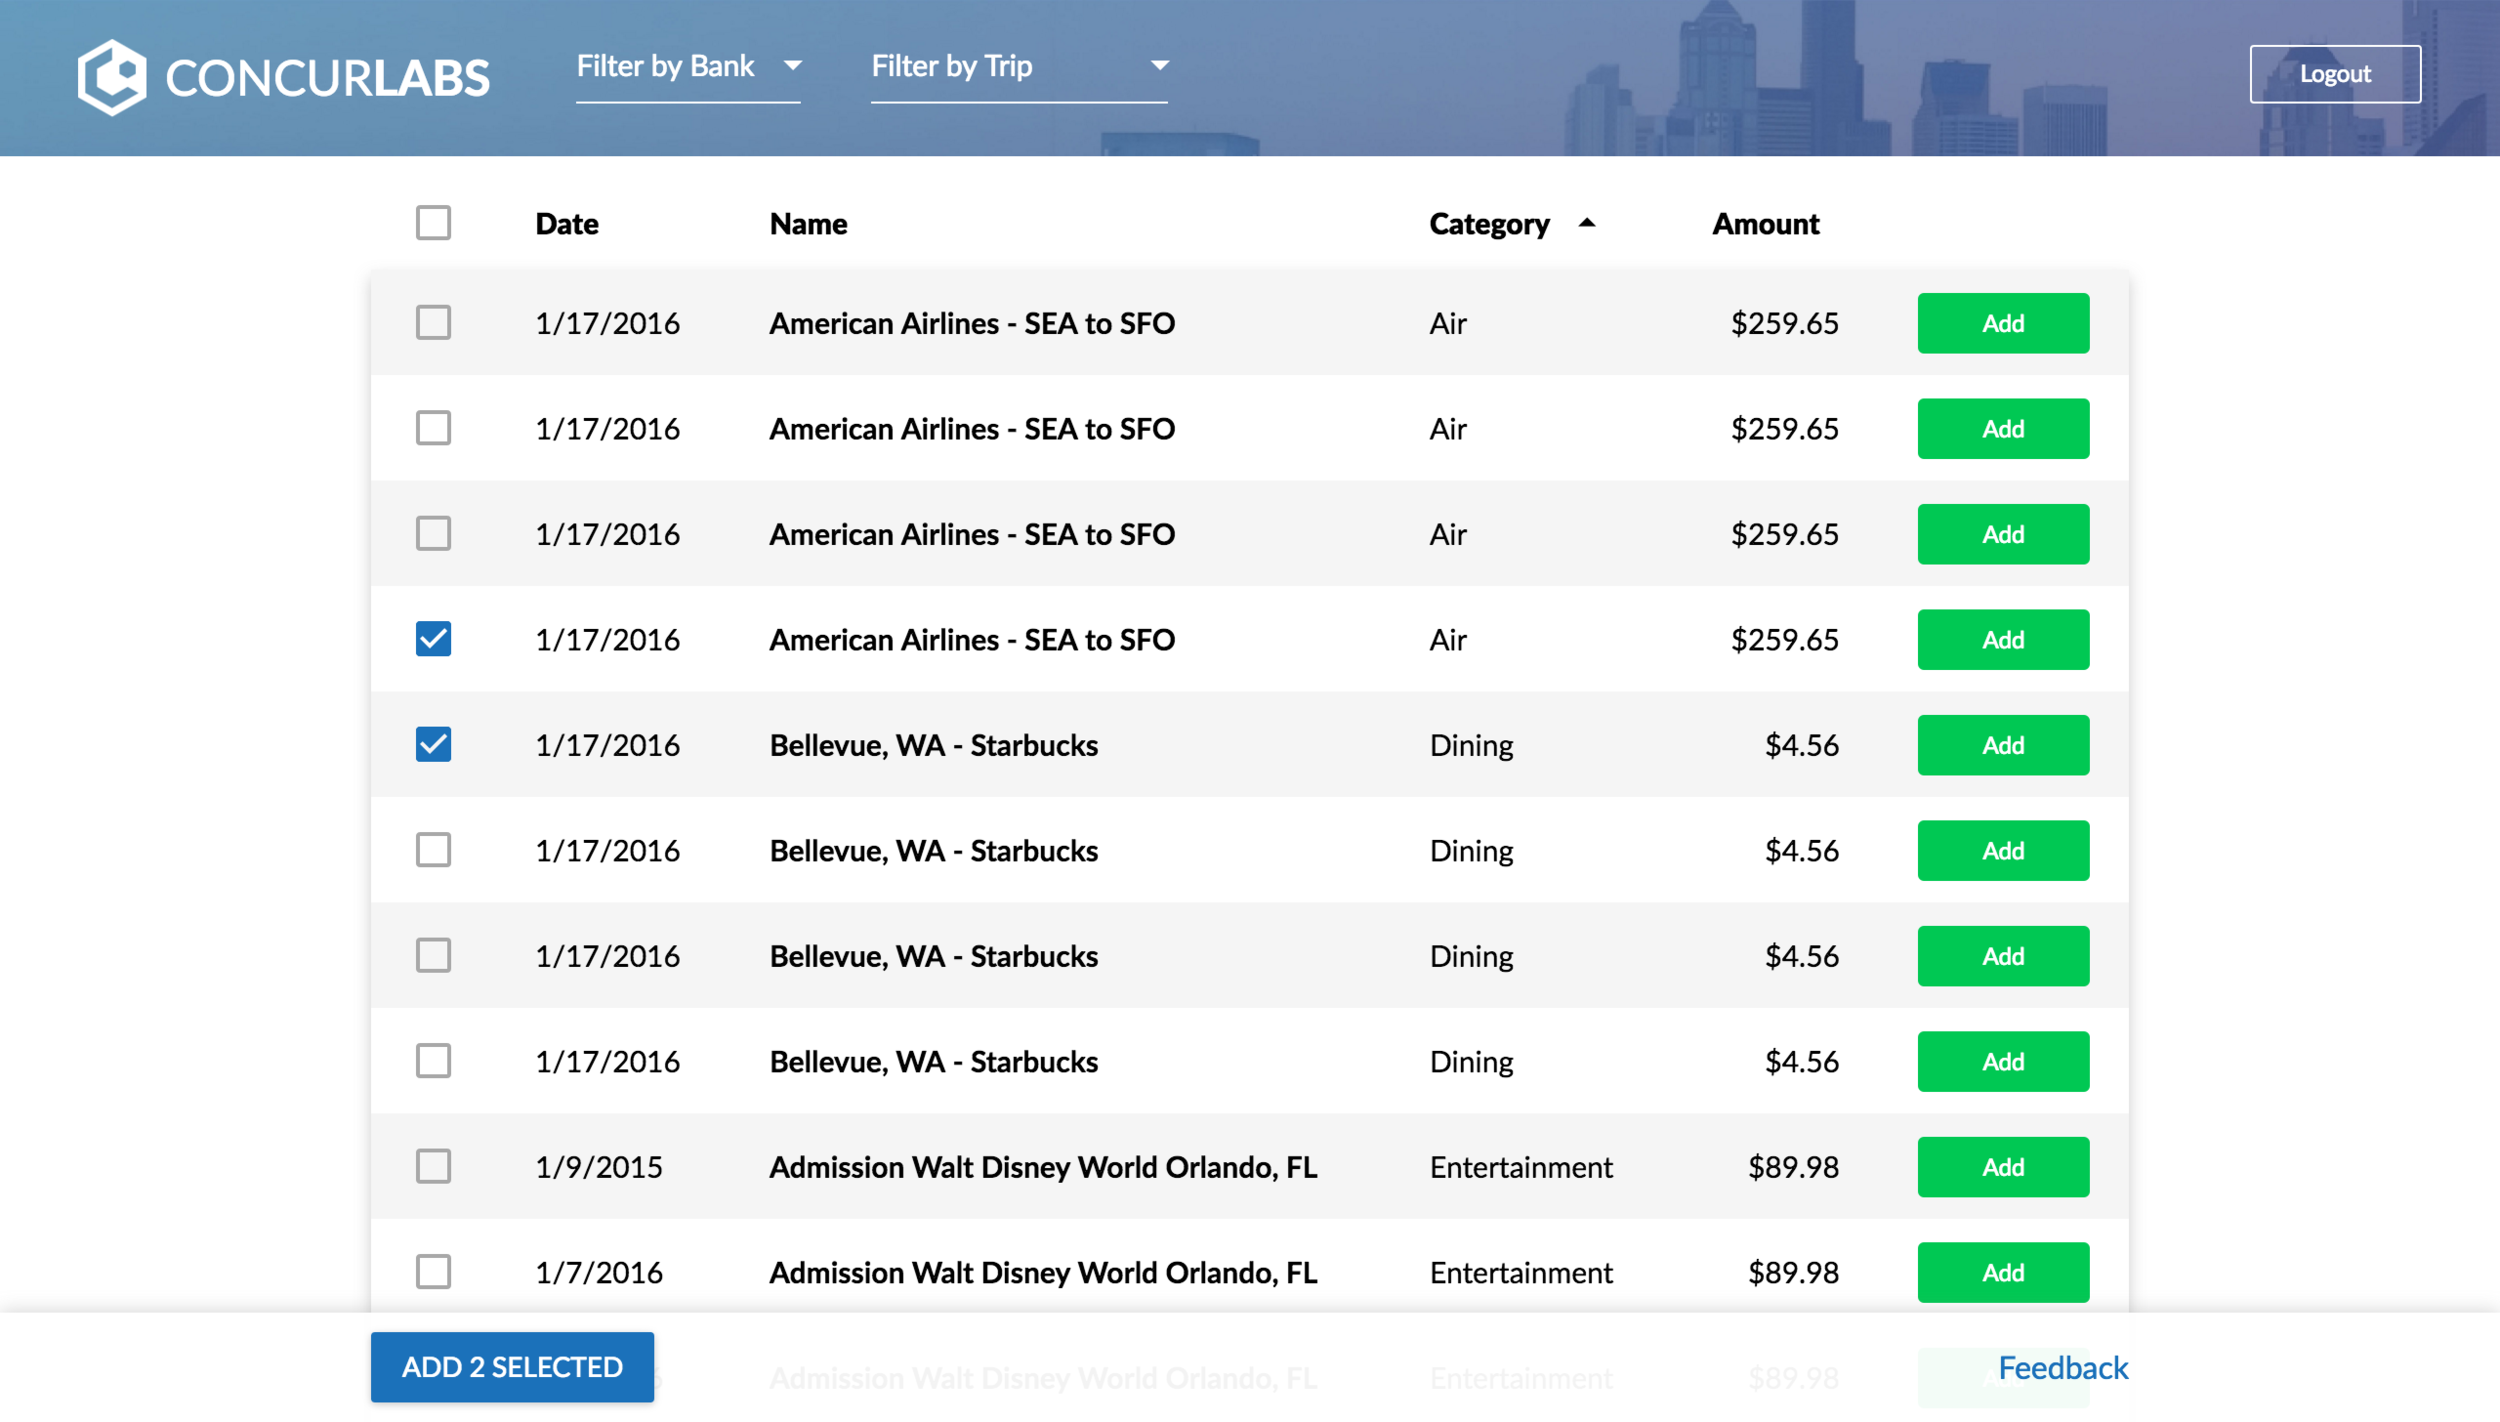Click the Dining category in the checked row
2500x1422 pixels.
1471,746
